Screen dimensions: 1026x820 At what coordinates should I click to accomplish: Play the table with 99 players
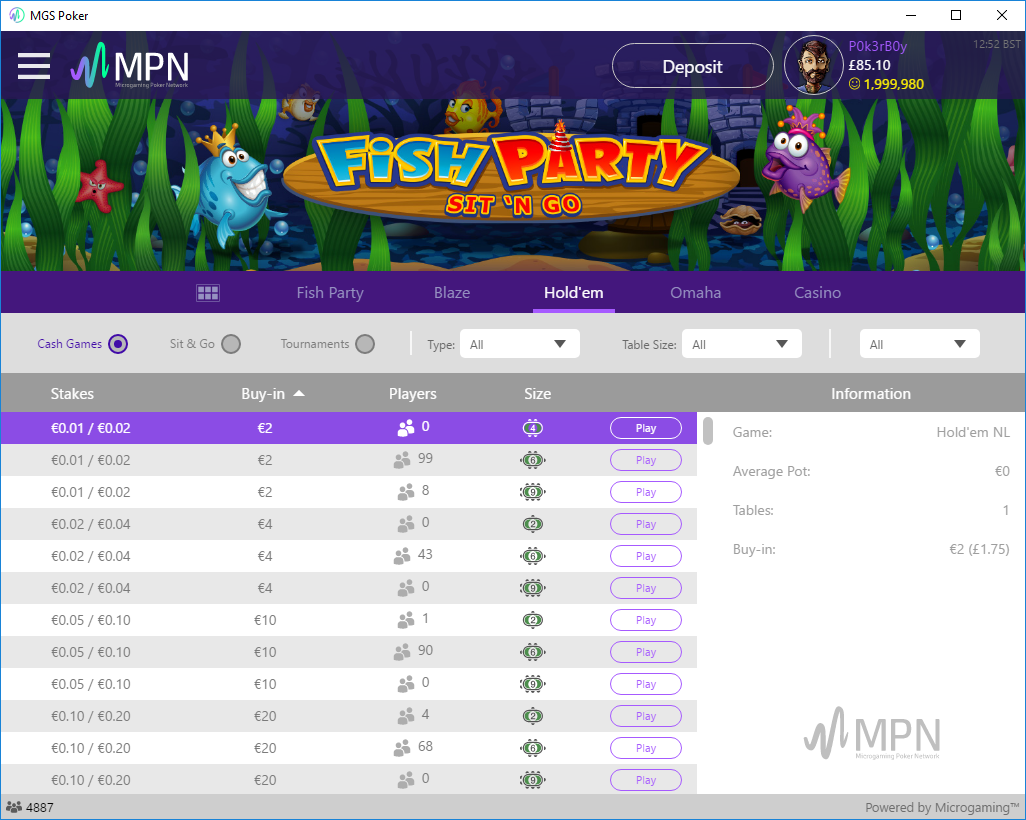click(x=646, y=460)
